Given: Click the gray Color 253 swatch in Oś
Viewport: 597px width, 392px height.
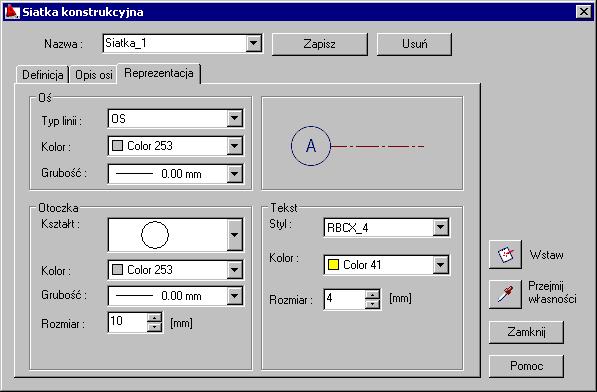Looking at the screenshot, I should (x=118, y=146).
